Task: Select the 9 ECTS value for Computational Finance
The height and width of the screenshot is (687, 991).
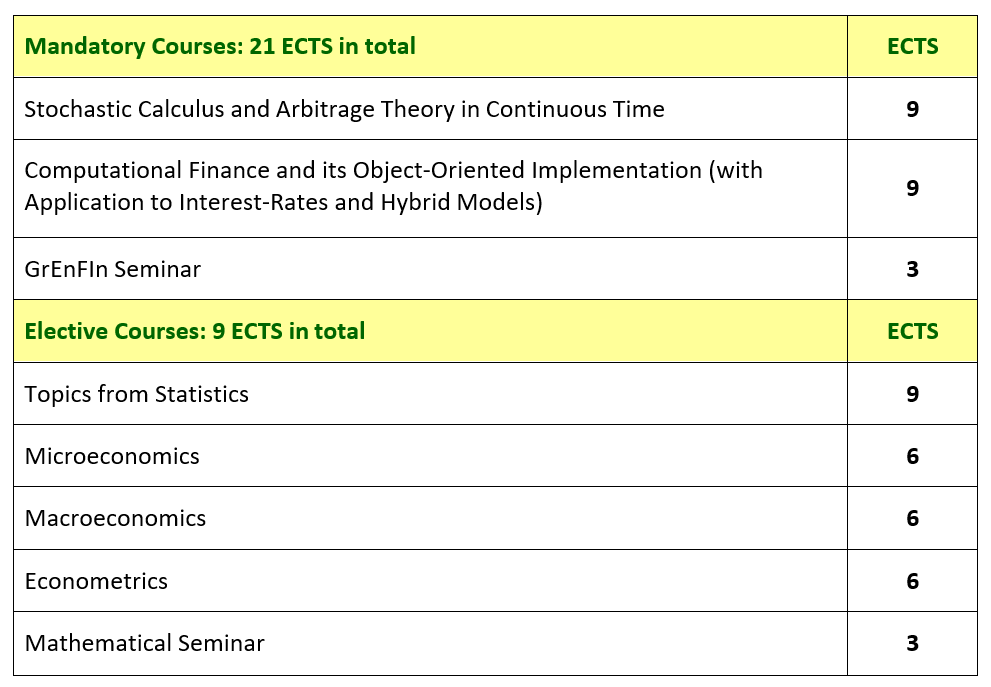Action: click(912, 188)
